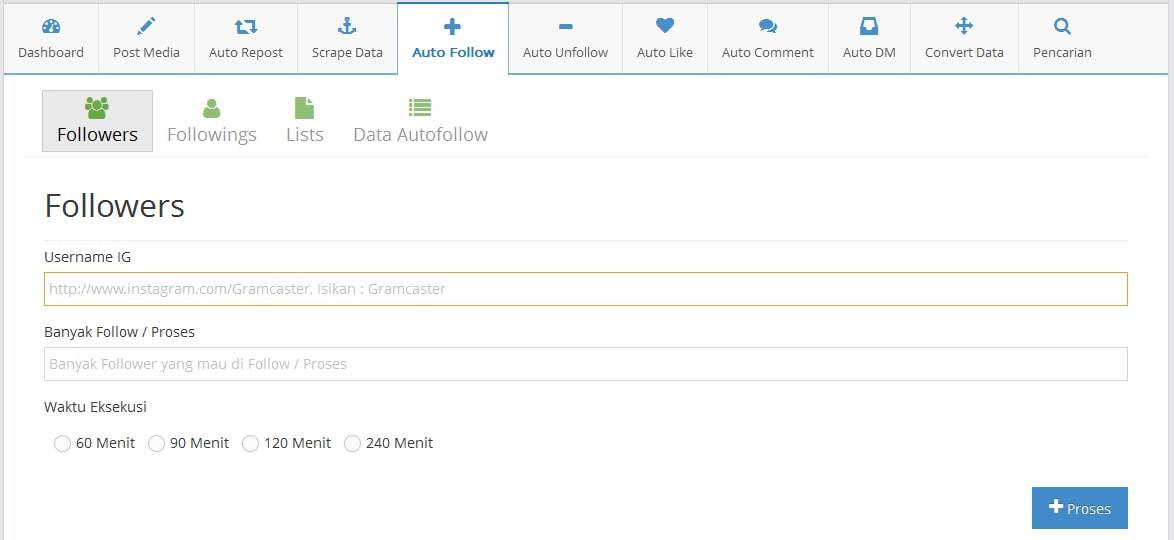Focus the Username IG input field
Image resolution: width=1174 pixels, height=540 pixels.
pyautogui.click(x=586, y=288)
